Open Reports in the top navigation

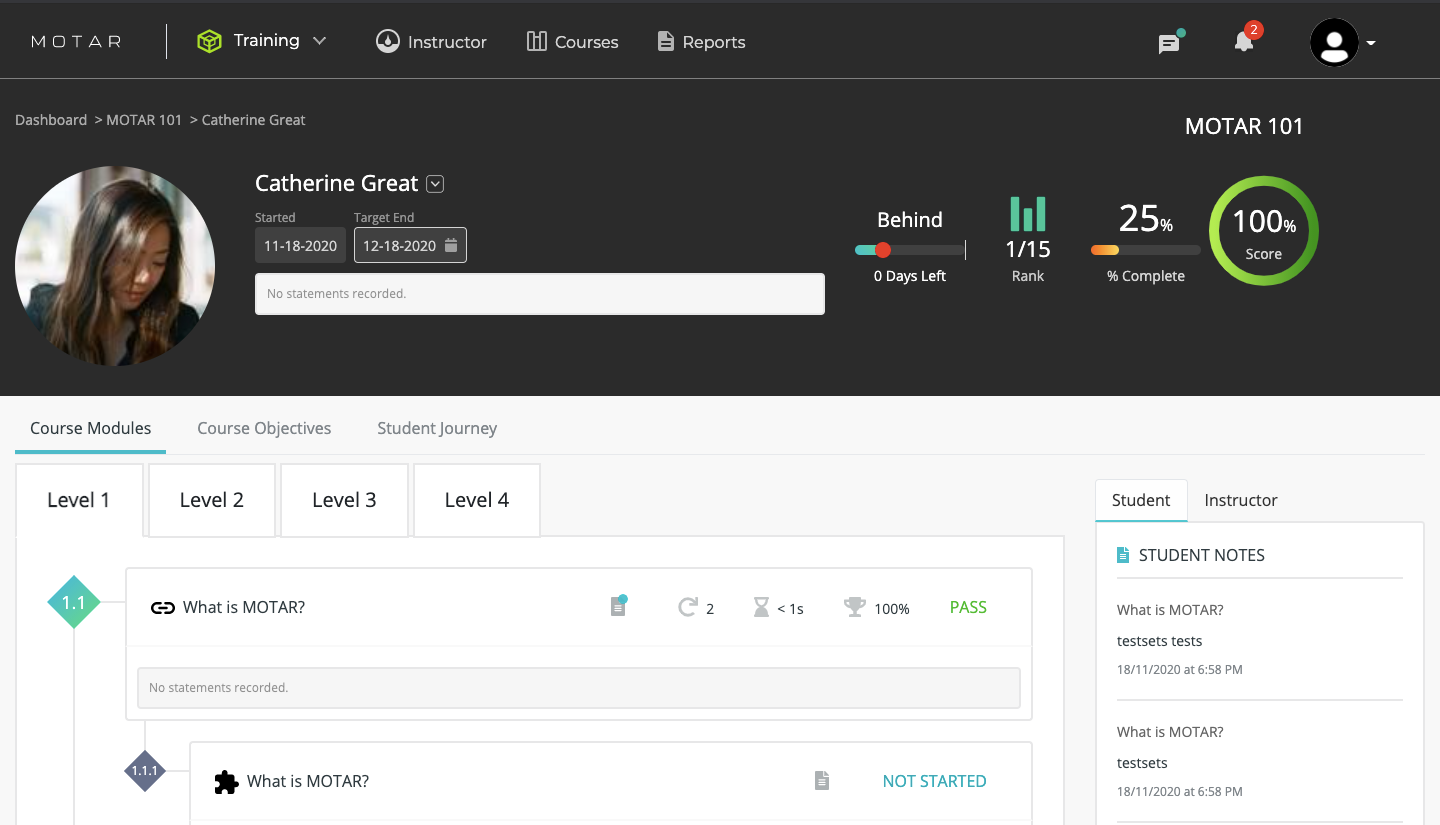[701, 42]
